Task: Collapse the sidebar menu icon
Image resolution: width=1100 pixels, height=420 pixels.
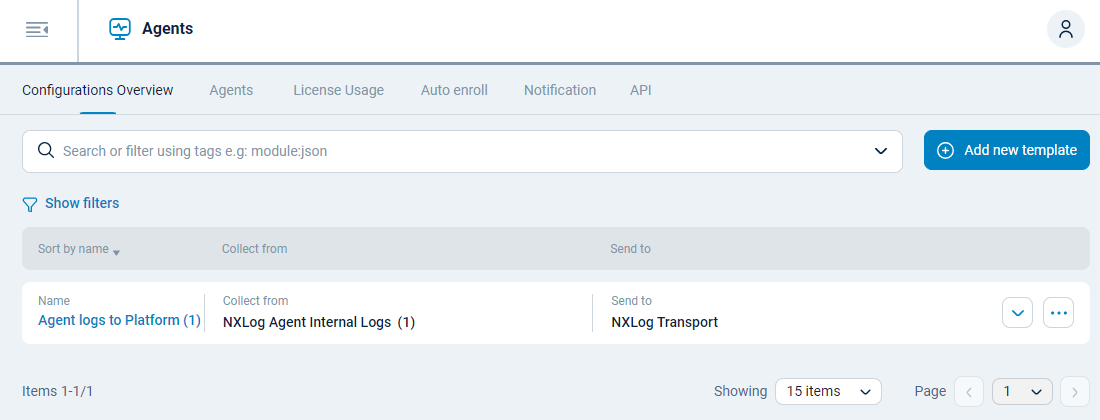Action: click(37, 30)
